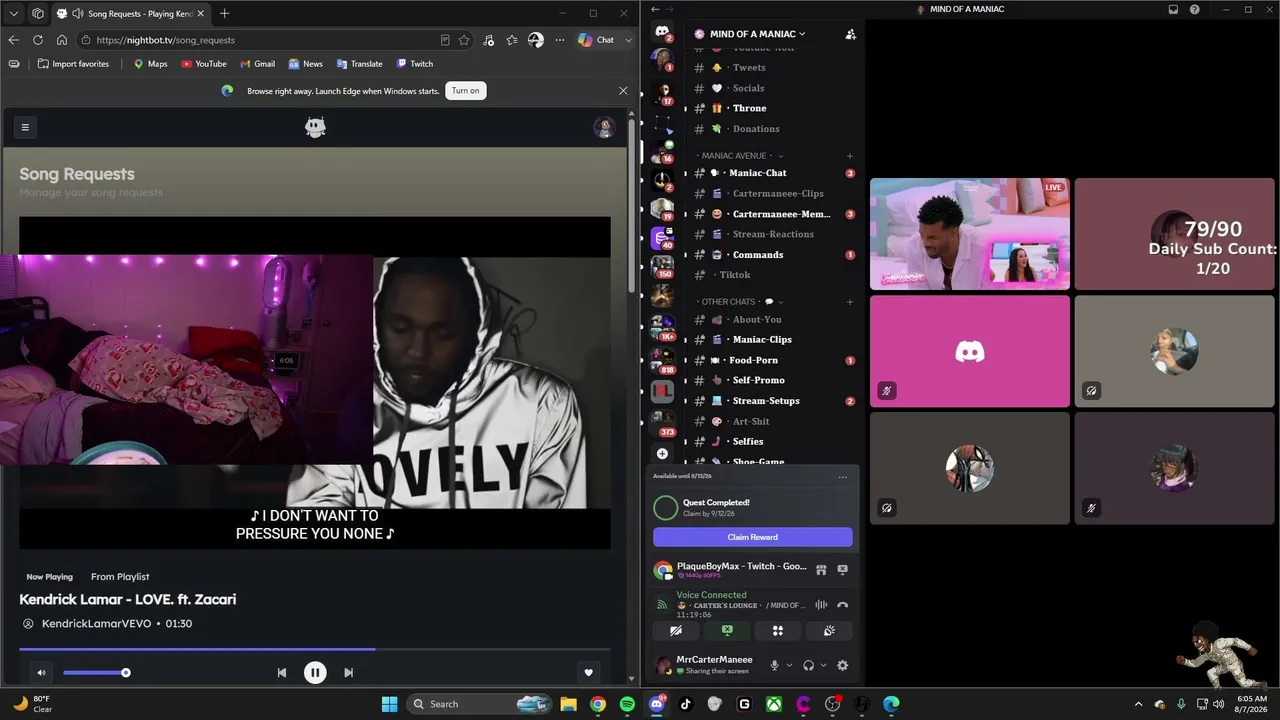This screenshot has width=1280, height=720.
Task: Open the Twitch bookmark in favorites bar
Action: (x=414, y=64)
